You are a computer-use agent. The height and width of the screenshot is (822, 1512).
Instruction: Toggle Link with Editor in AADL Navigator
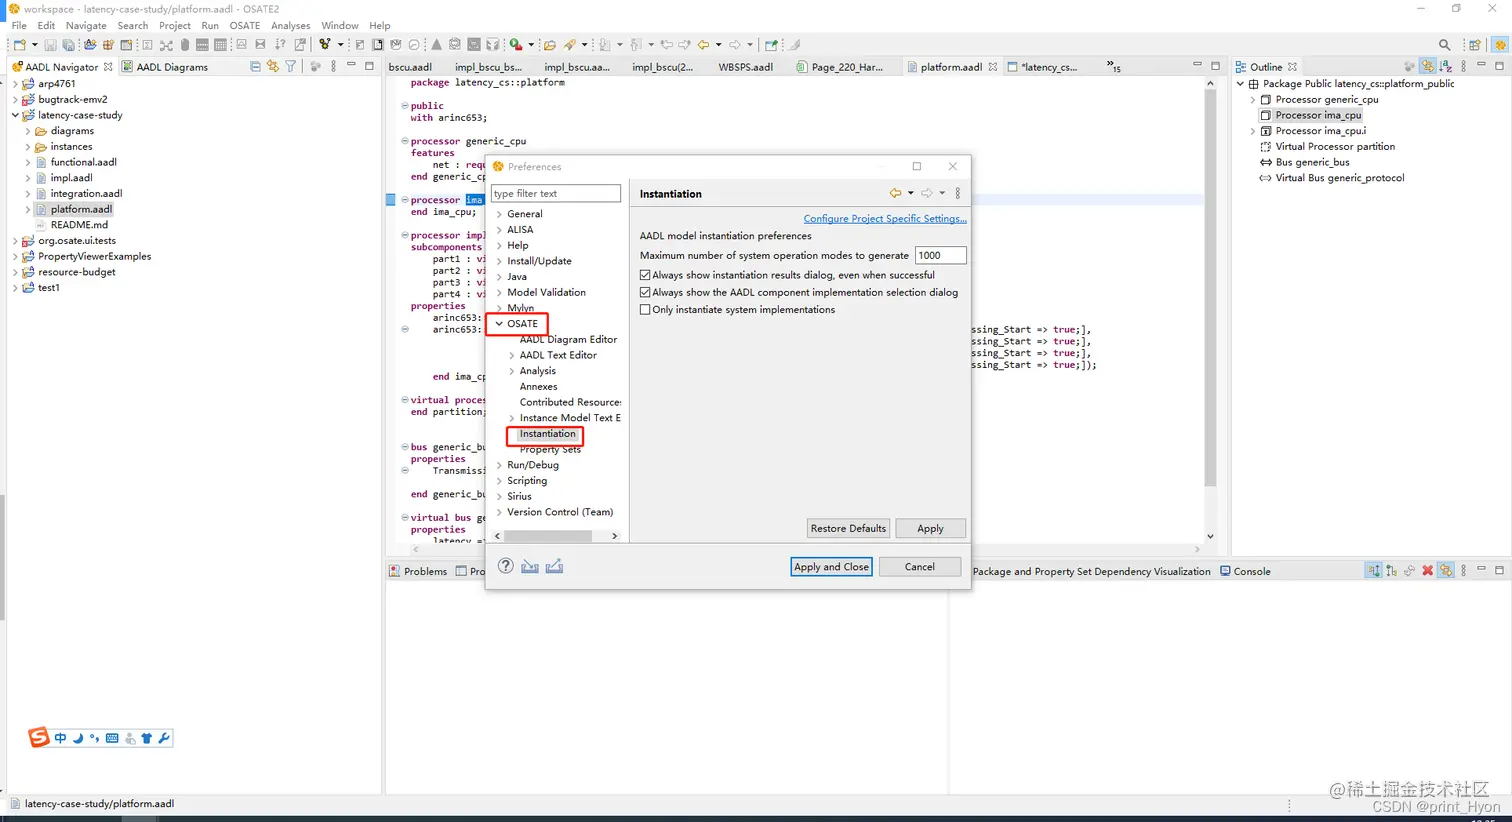[x=272, y=67]
